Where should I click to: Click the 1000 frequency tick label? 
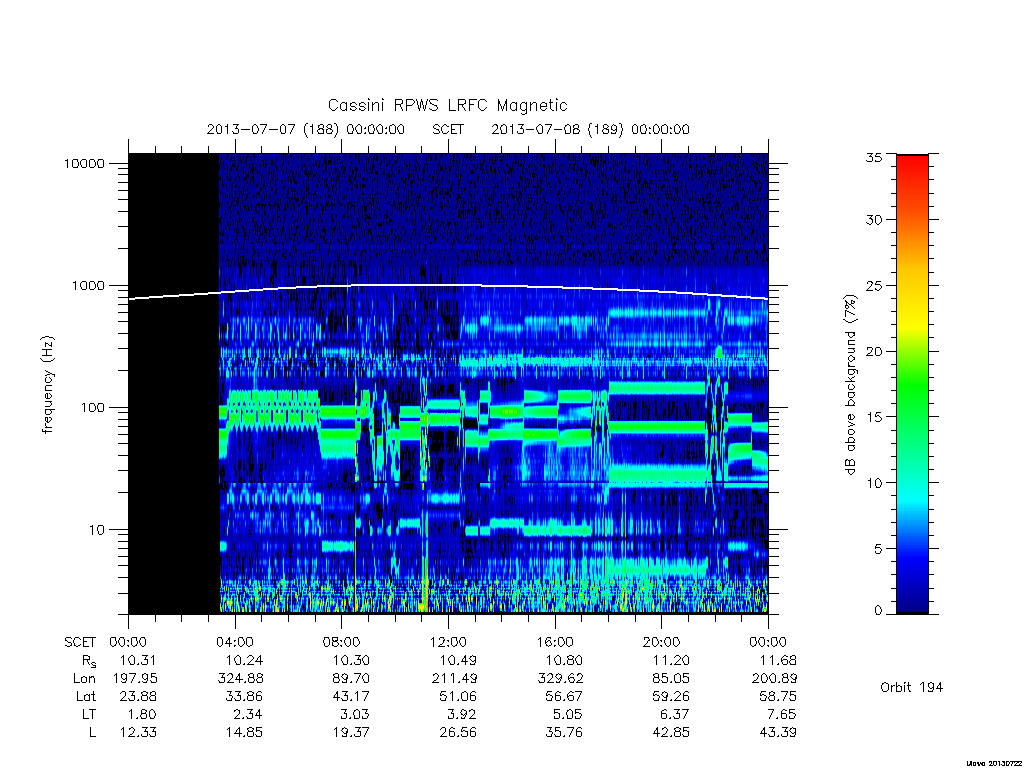89,286
